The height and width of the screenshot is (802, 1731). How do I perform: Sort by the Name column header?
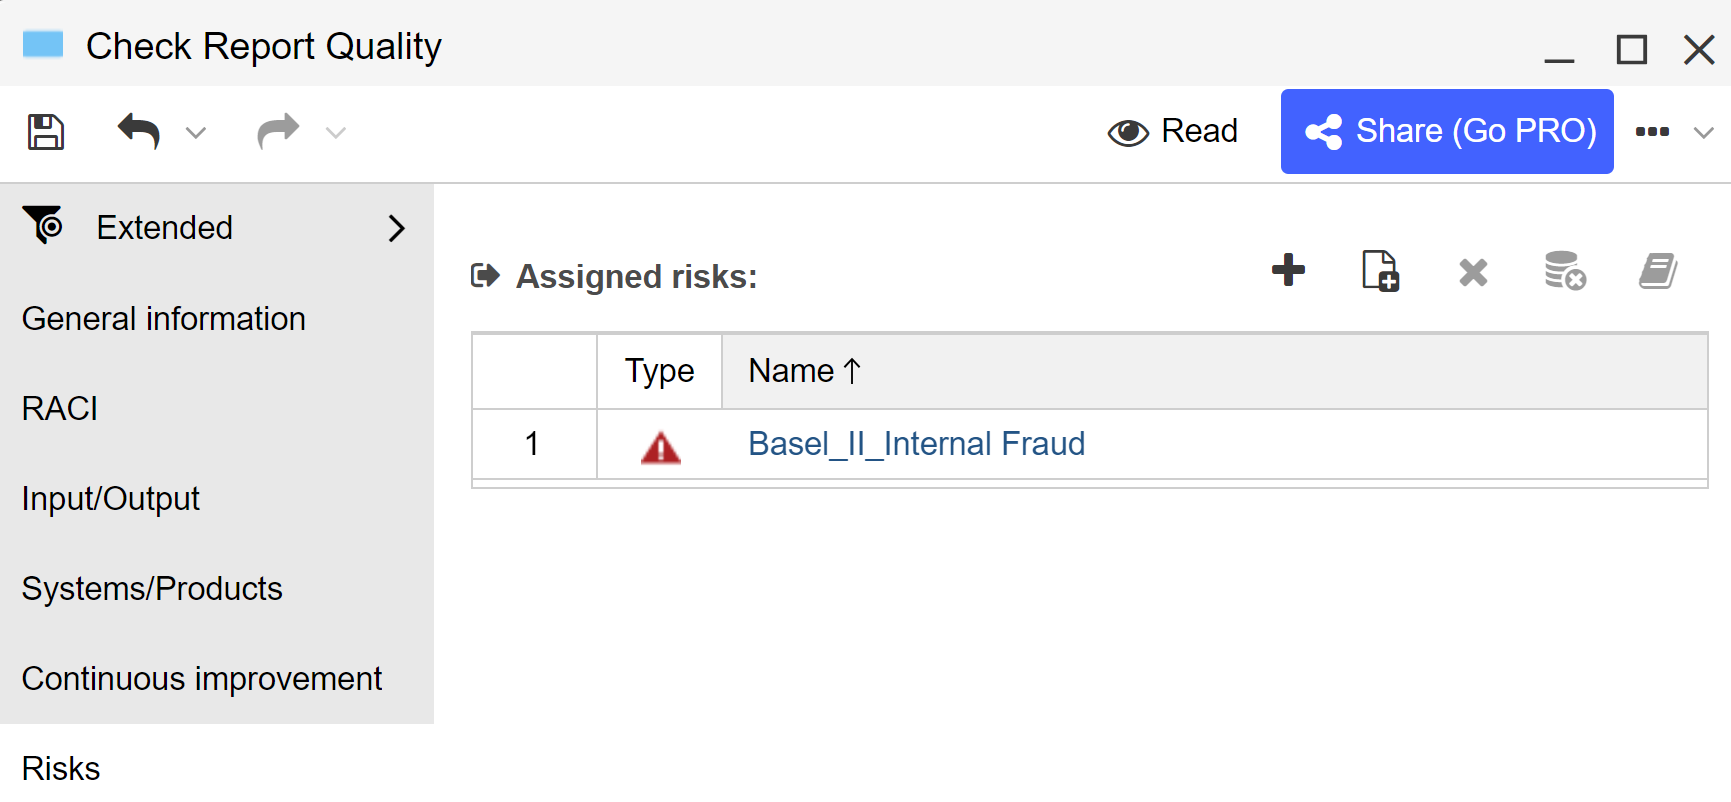point(804,371)
